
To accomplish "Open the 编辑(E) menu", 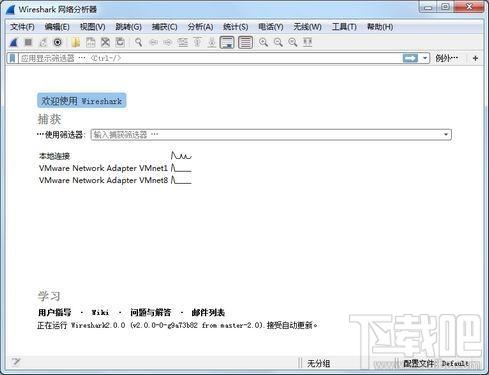I will click(57, 27).
